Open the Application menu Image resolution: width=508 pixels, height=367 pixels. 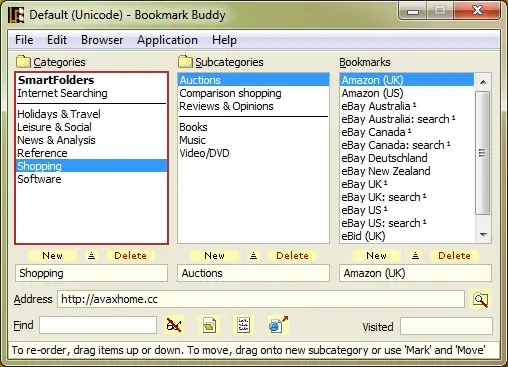(x=167, y=40)
